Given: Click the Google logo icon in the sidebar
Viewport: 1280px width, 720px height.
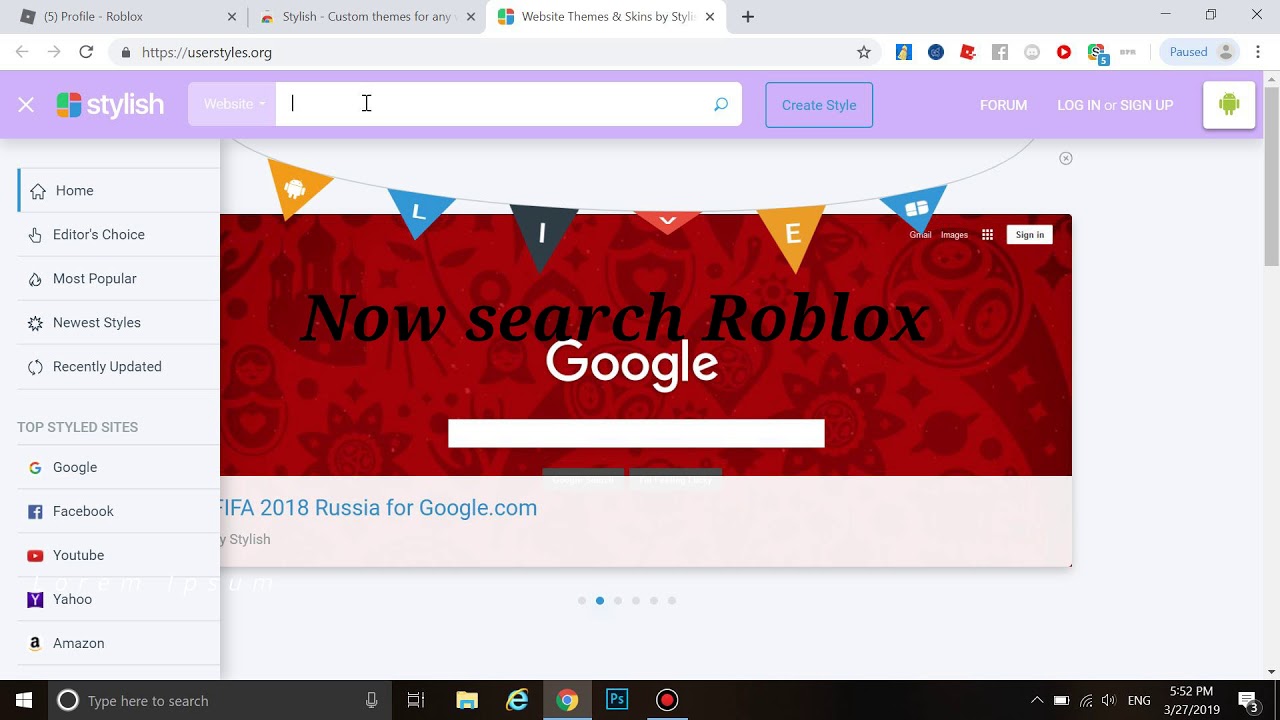Looking at the screenshot, I should [x=35, y=468].
